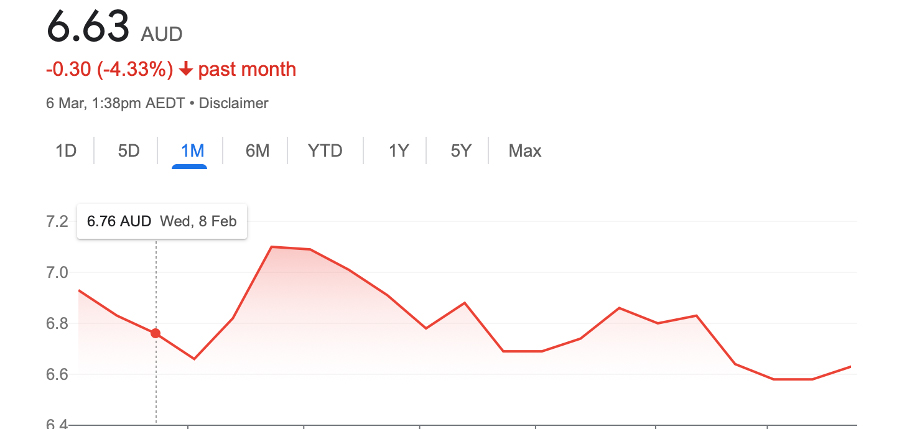This screenshot has height=430, width=902.
Task: Show the Max price history
Action: (525, 151)
